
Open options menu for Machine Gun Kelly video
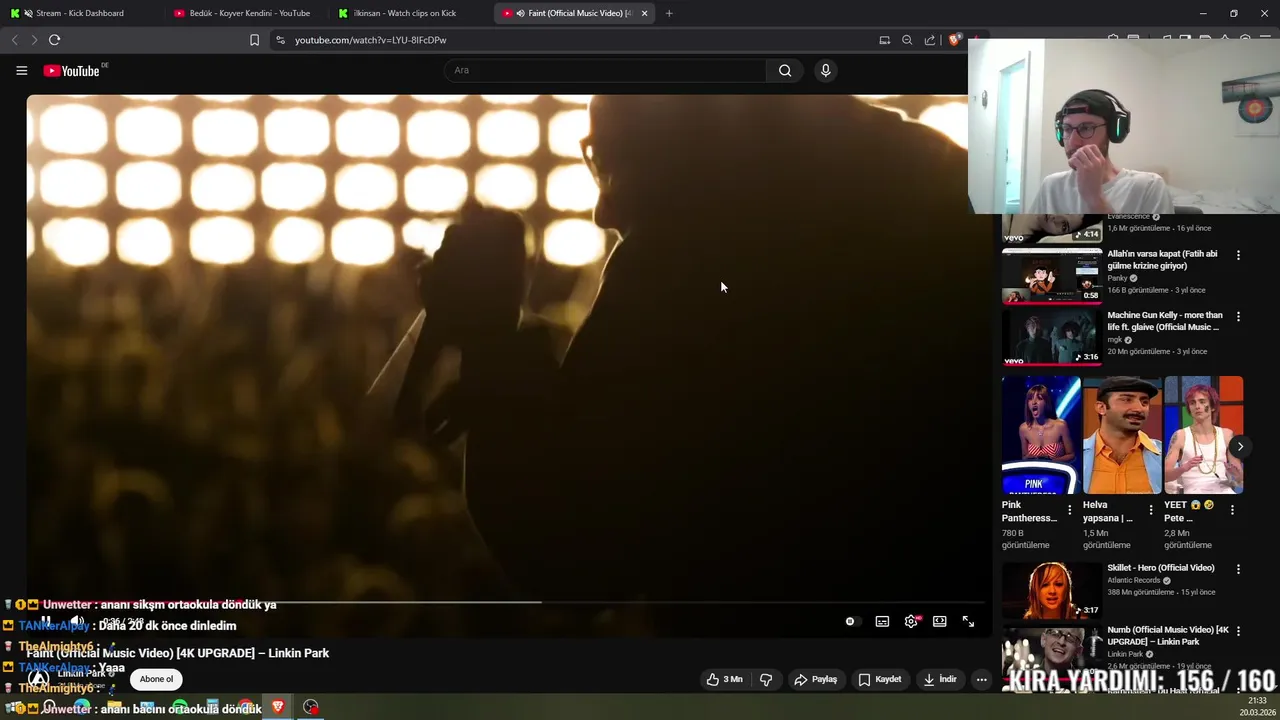point(1238,316)
